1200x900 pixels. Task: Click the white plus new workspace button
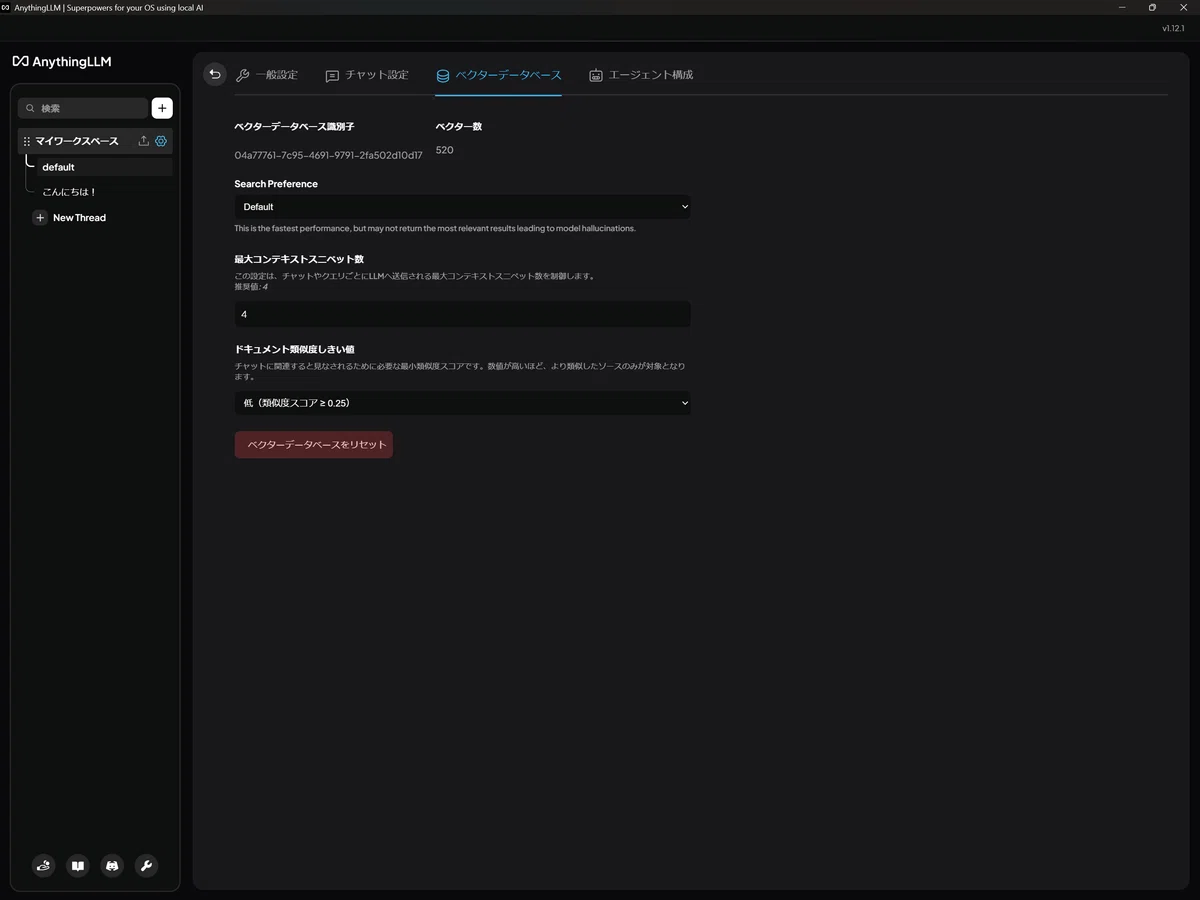click(x=162, y=108)
